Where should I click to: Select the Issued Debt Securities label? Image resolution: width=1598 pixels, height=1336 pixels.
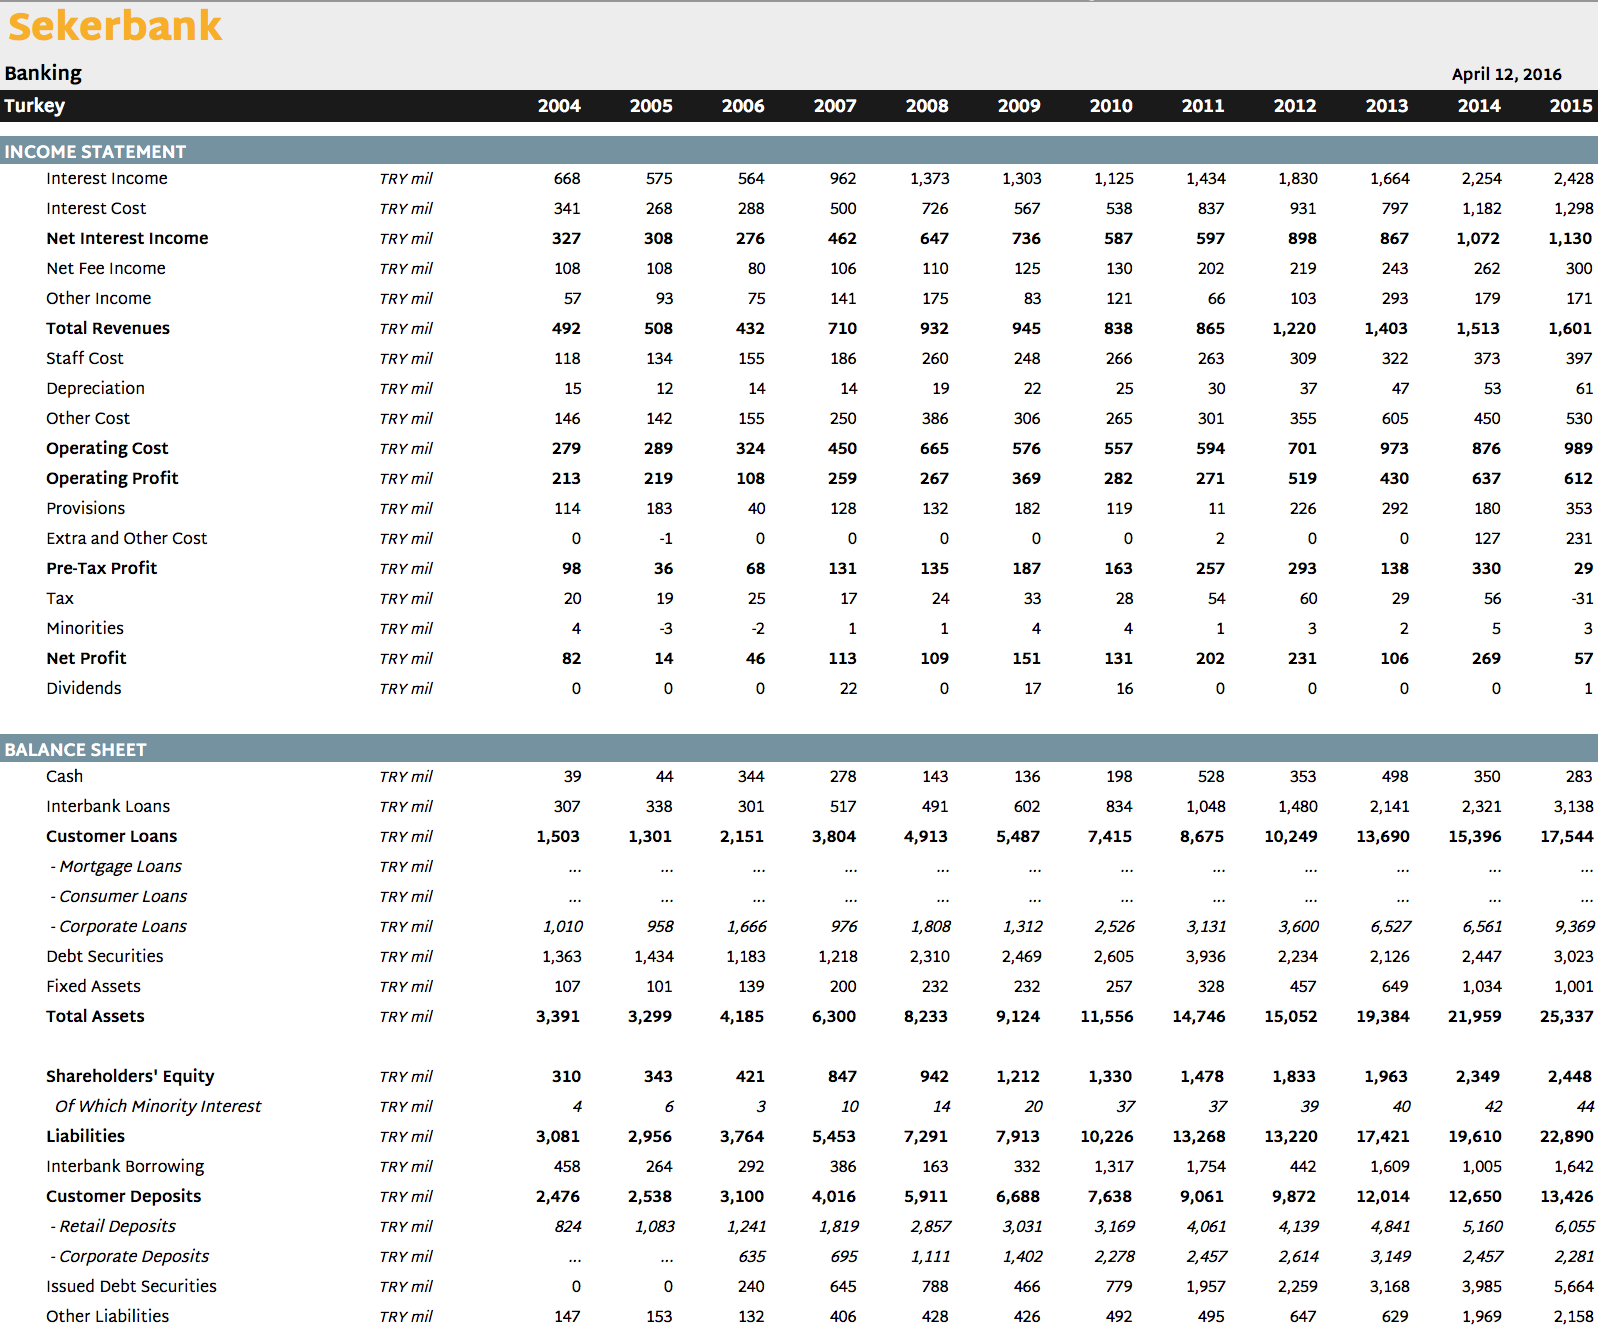point(131,1286)
